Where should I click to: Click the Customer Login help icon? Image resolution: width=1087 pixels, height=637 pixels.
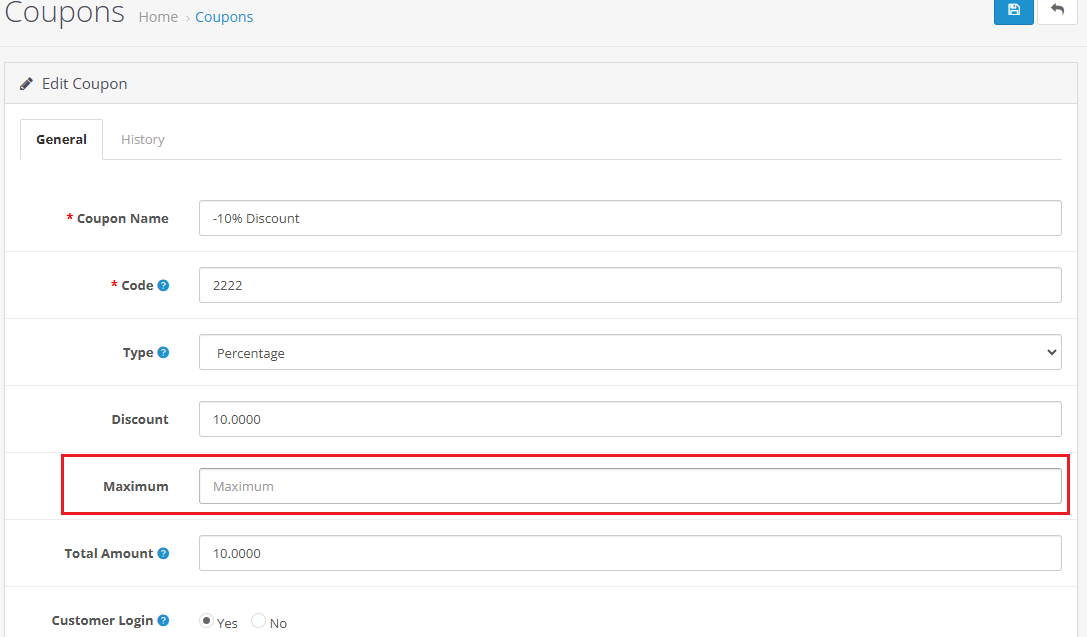coord(163,620)
